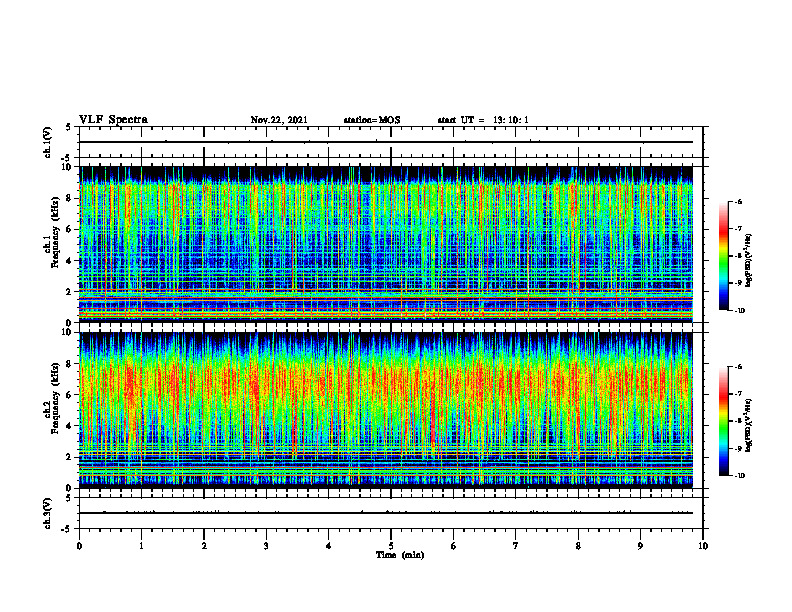The height and width of the screenshot is (612, 792).
Task: Click time-axis tick label "8"
Action: point(578,546)
